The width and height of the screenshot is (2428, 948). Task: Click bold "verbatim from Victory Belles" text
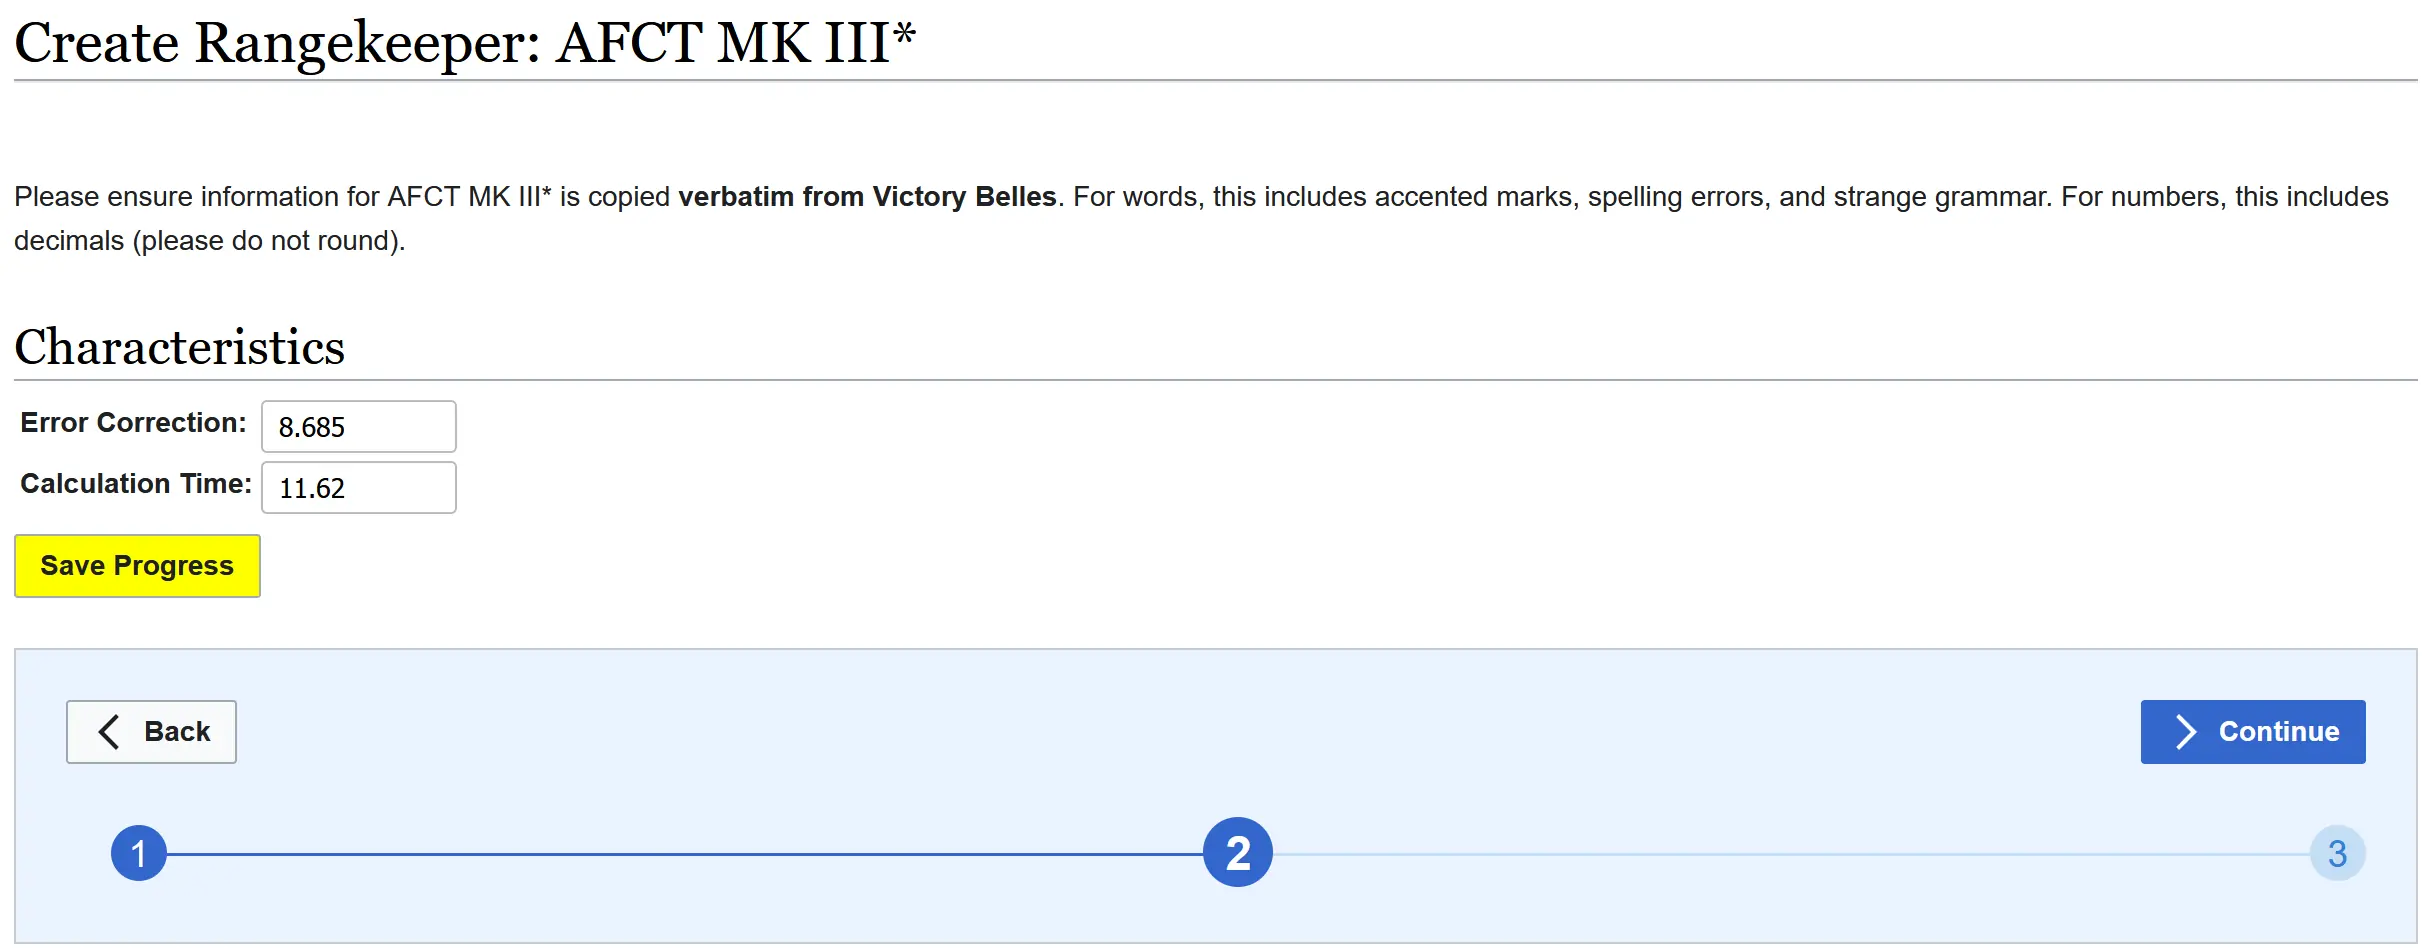point(867,196)
